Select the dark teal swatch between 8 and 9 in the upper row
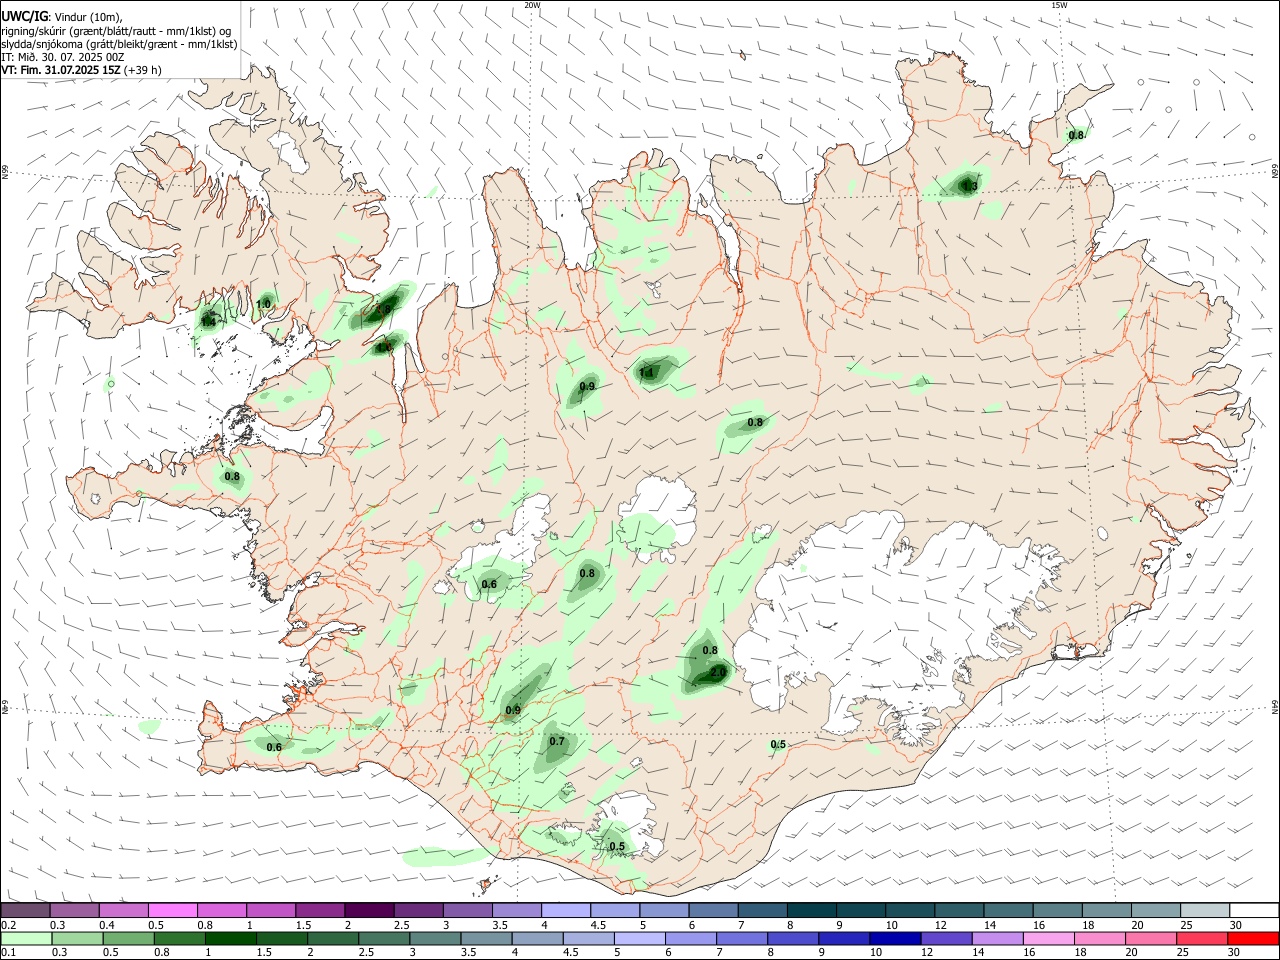The image size is (1280, 960). [810, 911]
